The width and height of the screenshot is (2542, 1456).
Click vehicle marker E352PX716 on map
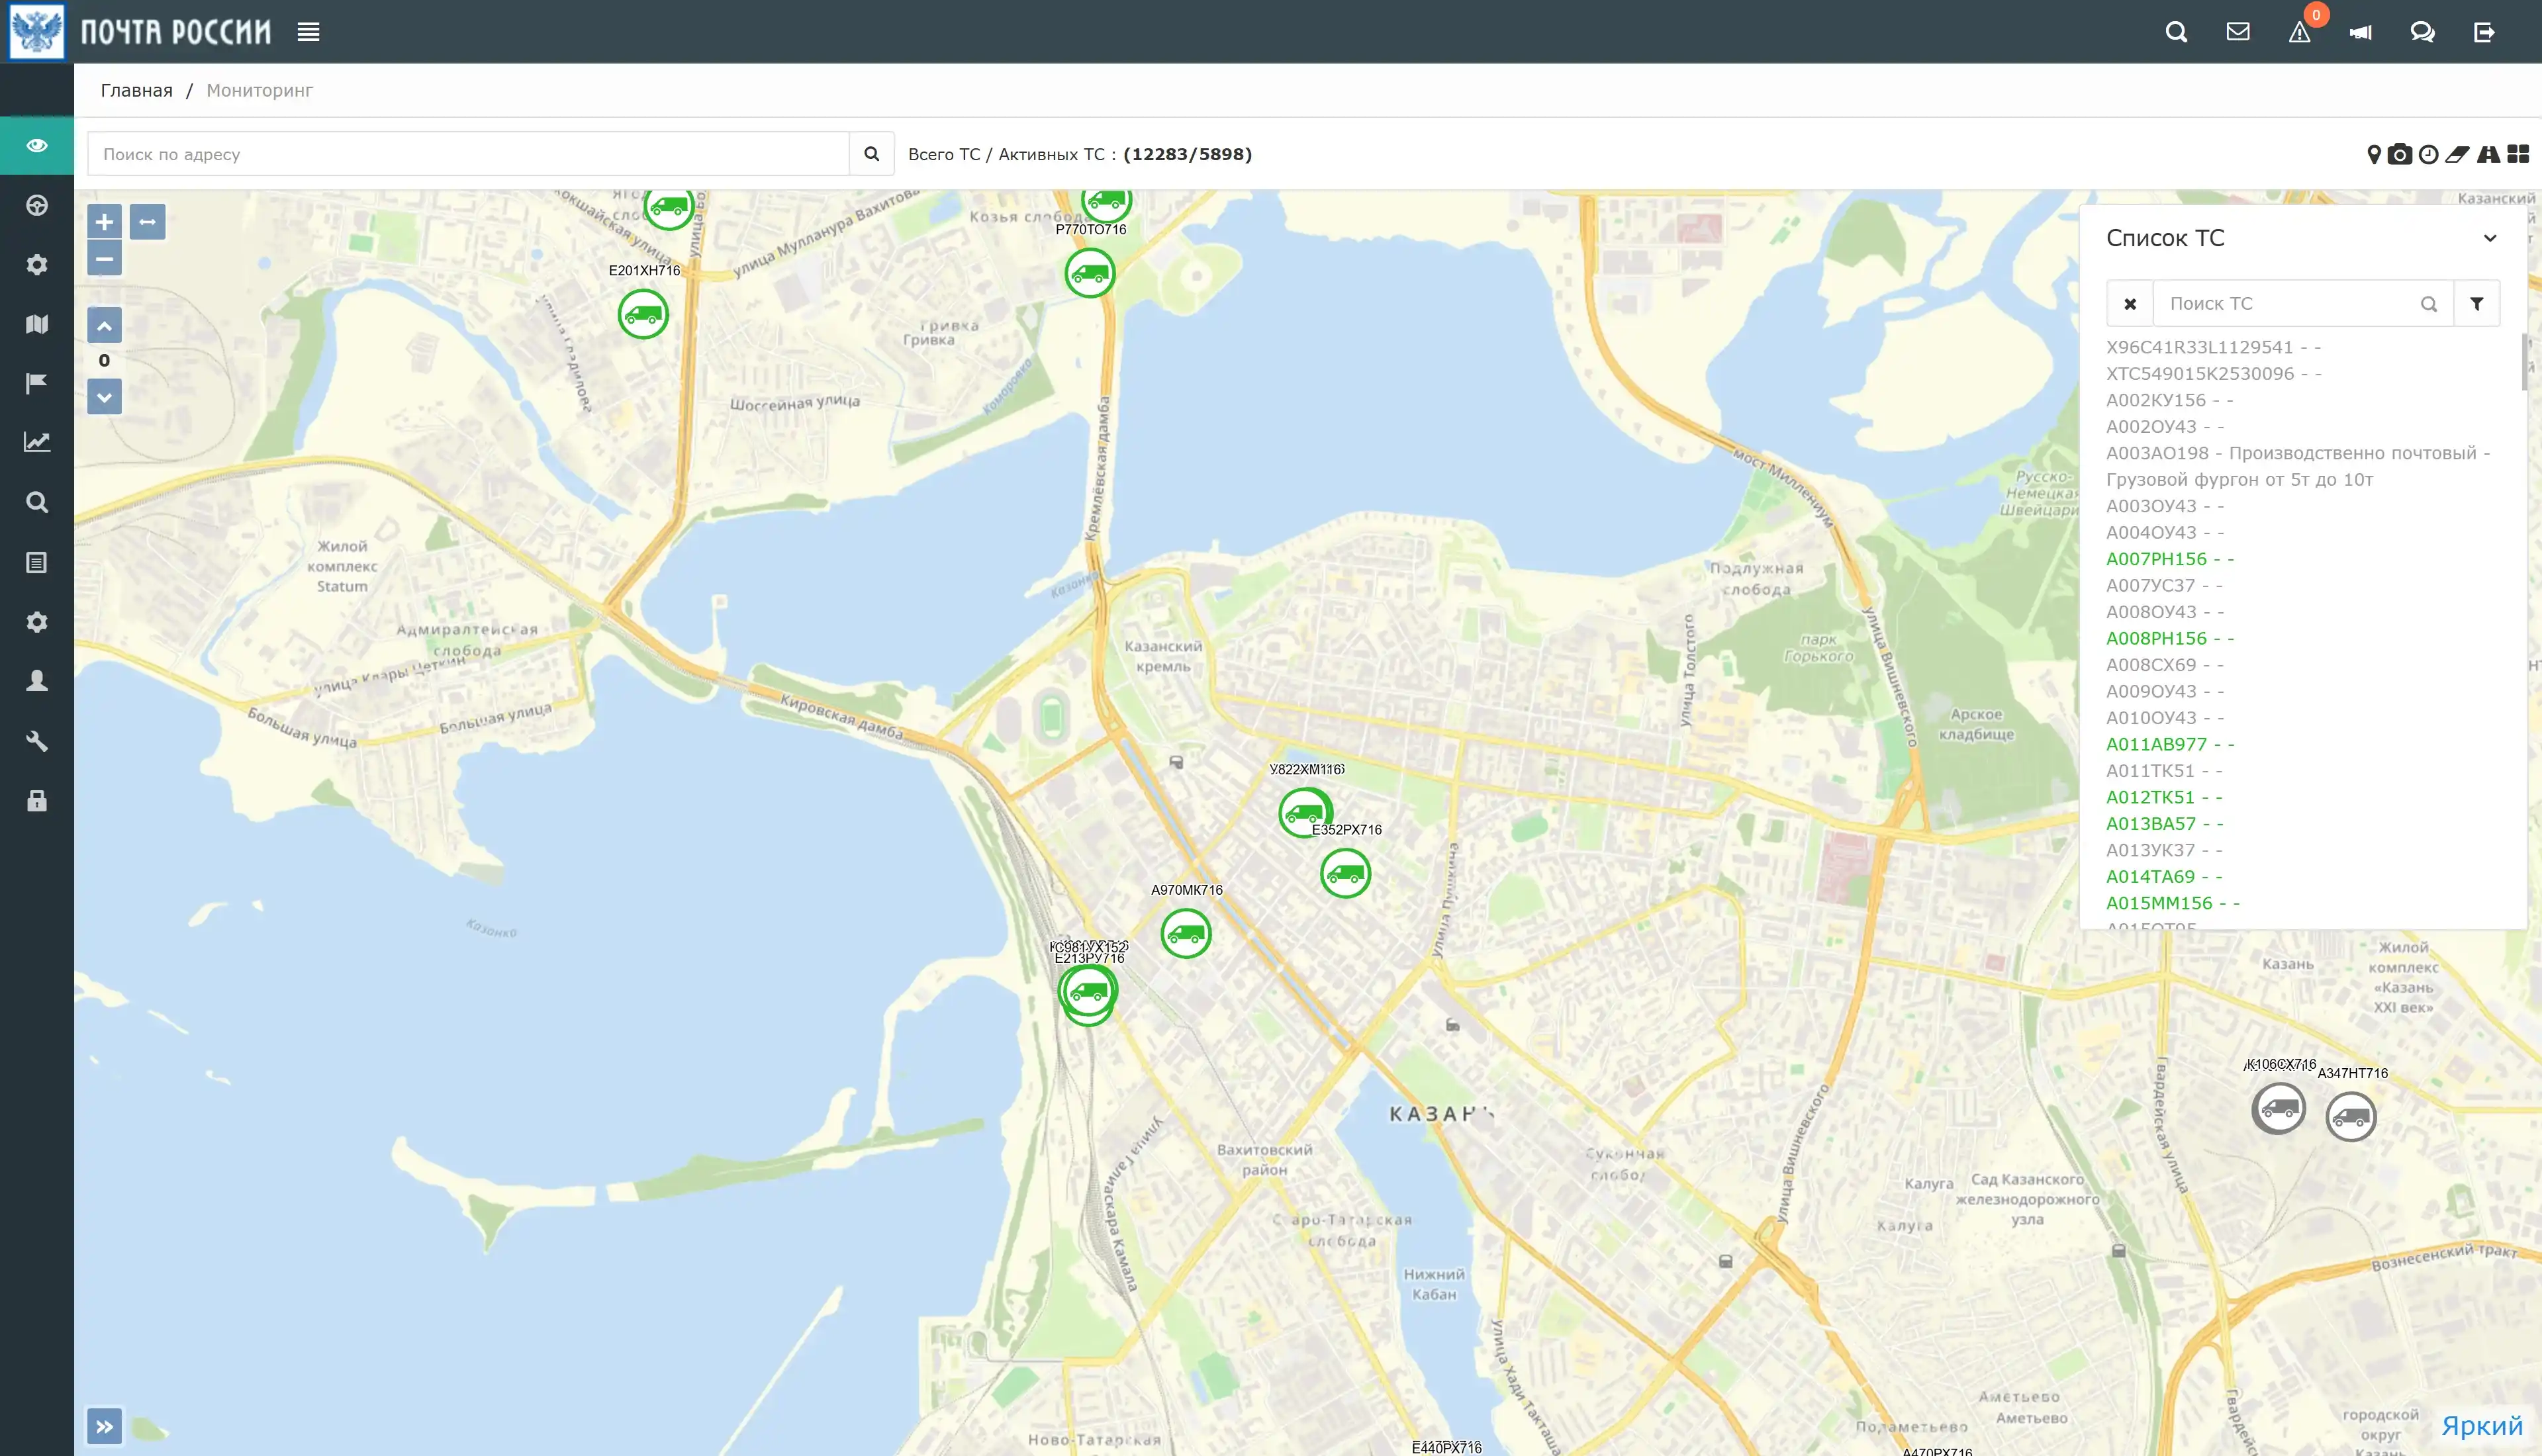pyautogui.click(x=1345, y=874)
